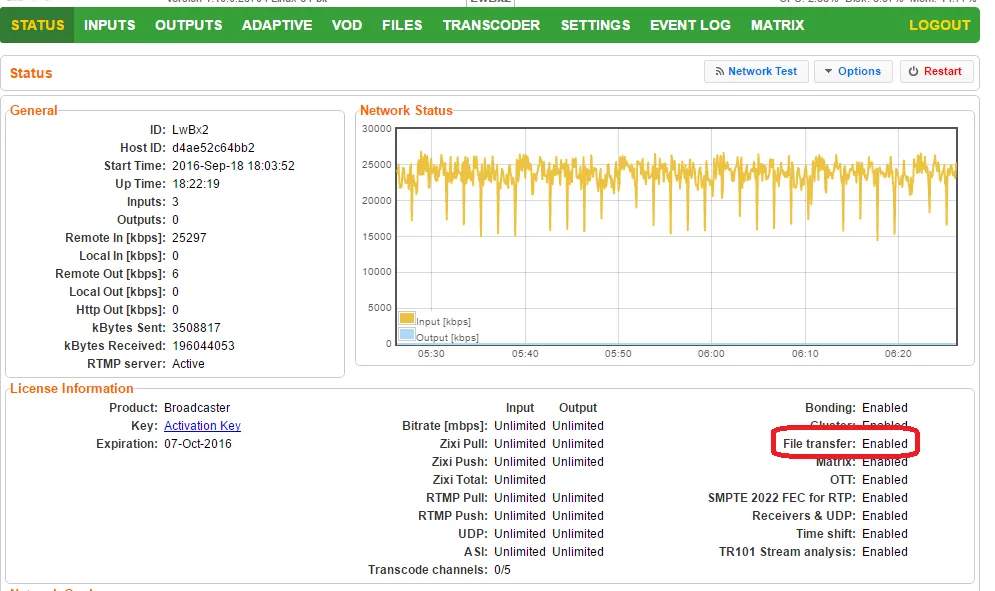View the EVENT LOG tab
Screen dimensions: 995x591
(x=690, y=25)
